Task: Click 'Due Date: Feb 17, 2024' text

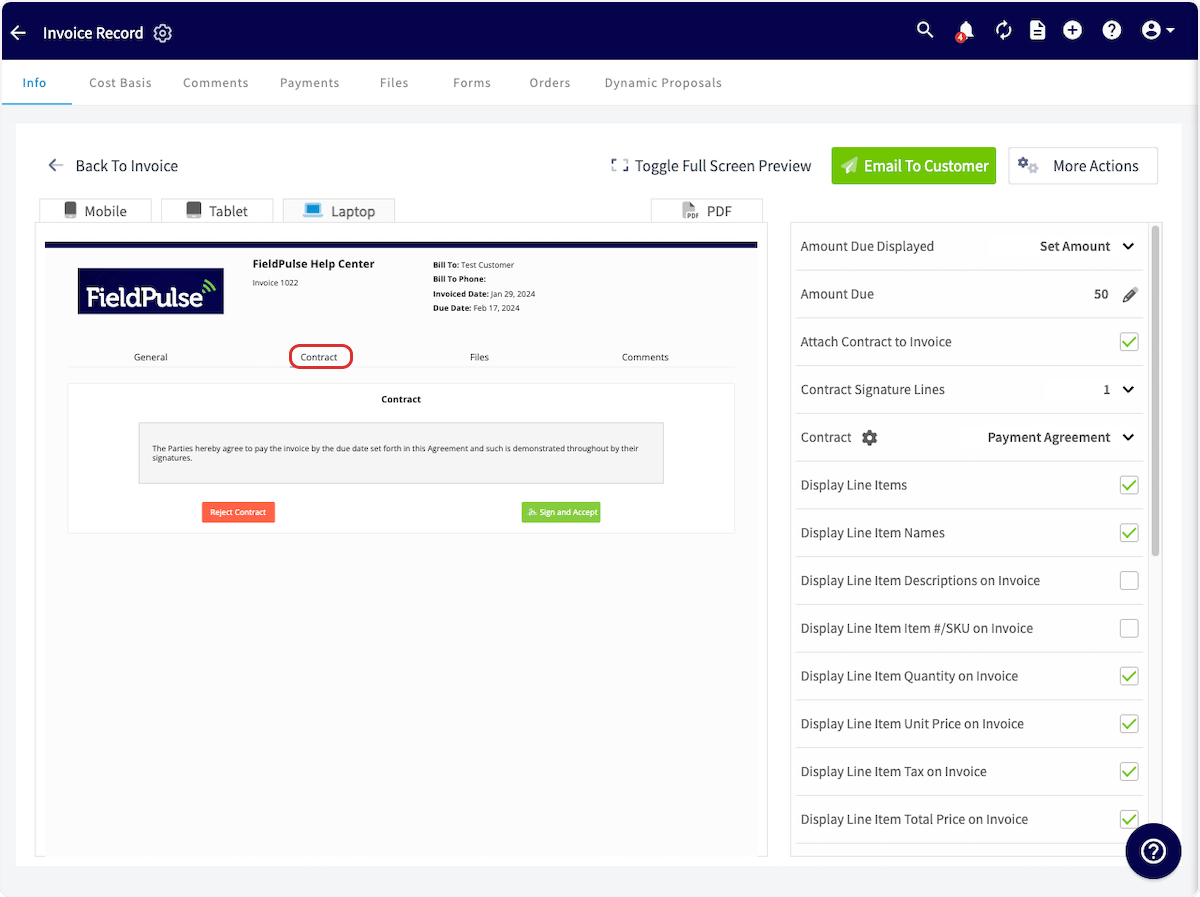Action: (x=476, y=308)
